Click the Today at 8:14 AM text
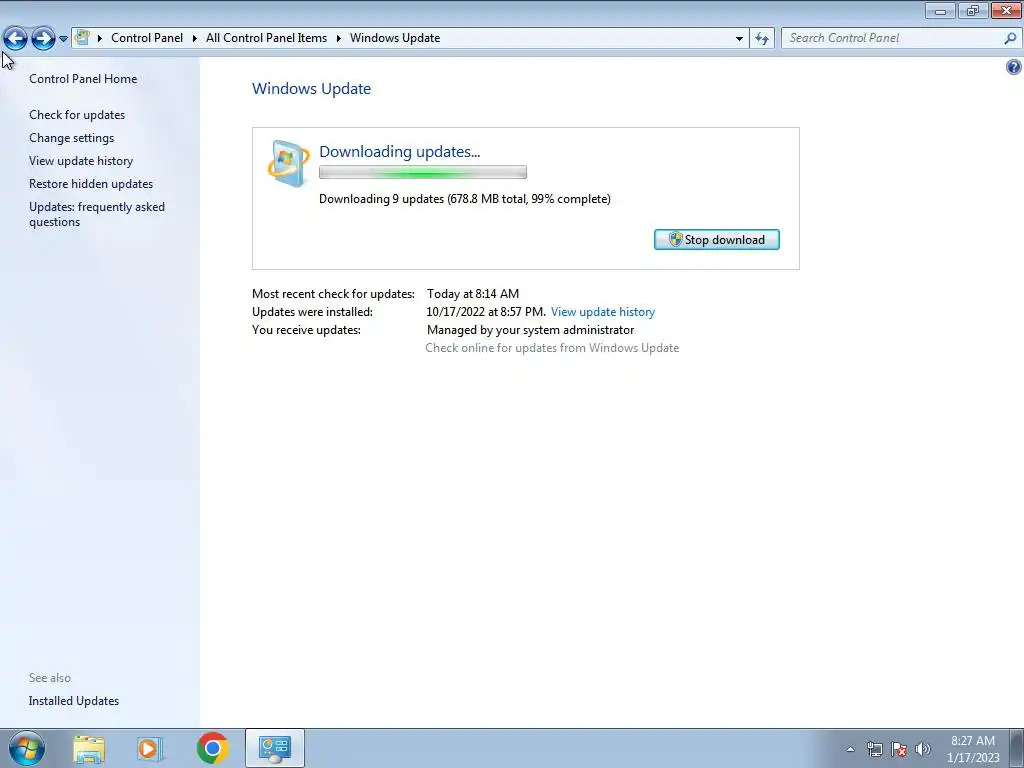Viewport: 1024px width, 768px height. 473,294
